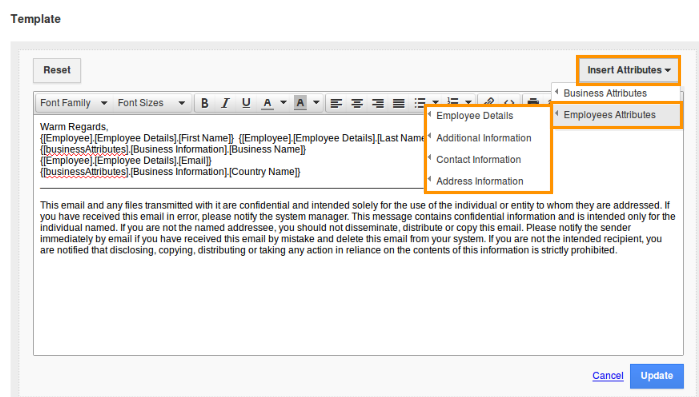The width and height of the screenshot is (699, 397).
Task: Insert a bullet list
Action: 419,102
